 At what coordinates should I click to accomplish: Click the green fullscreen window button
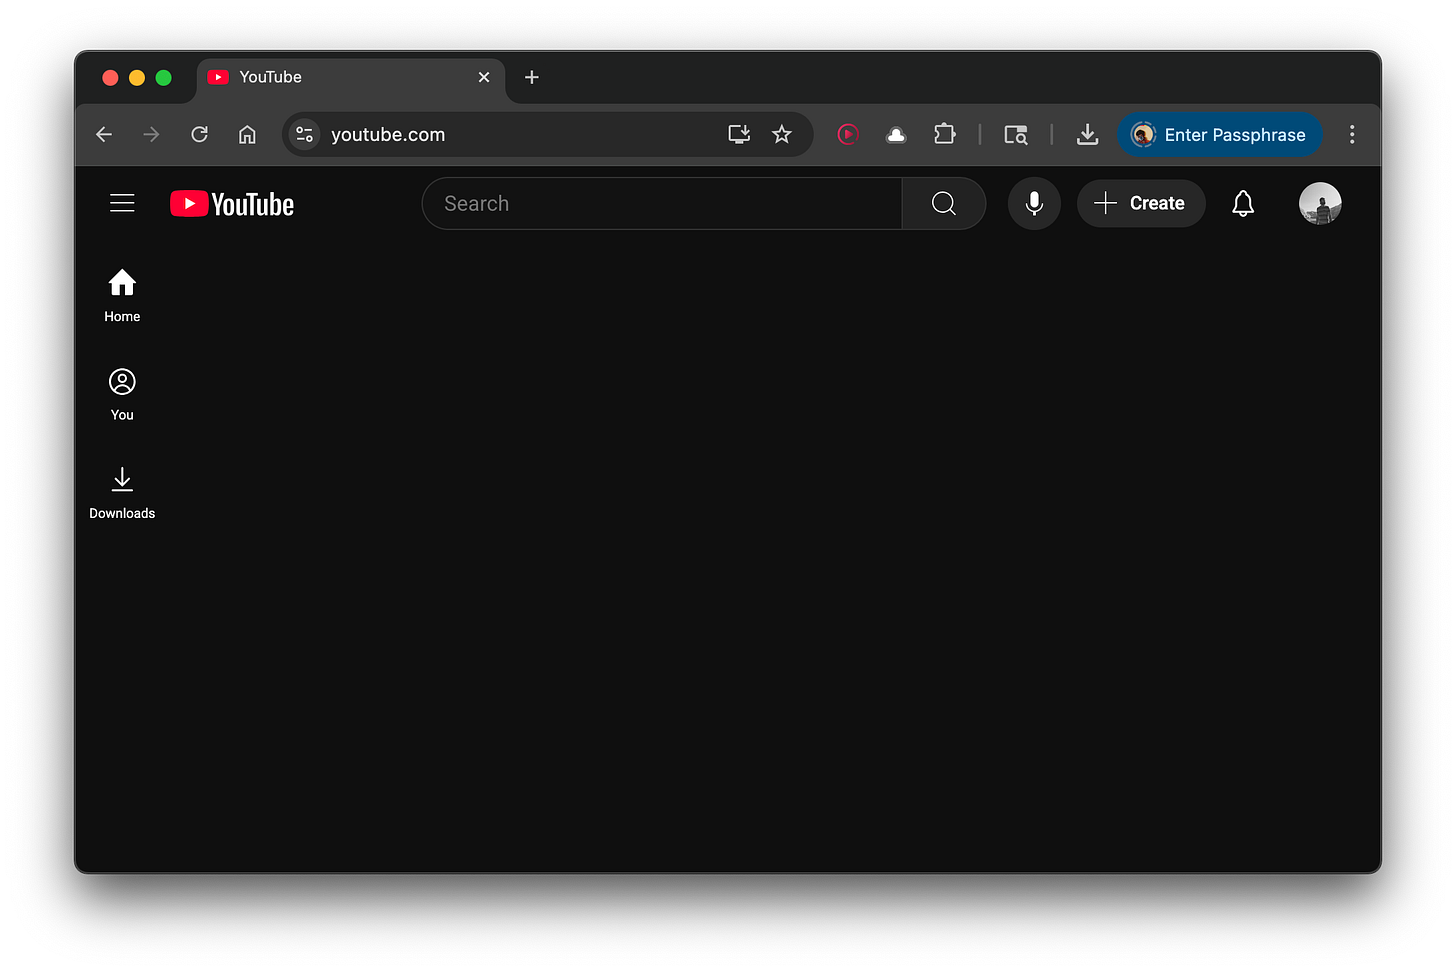[164, 77]
